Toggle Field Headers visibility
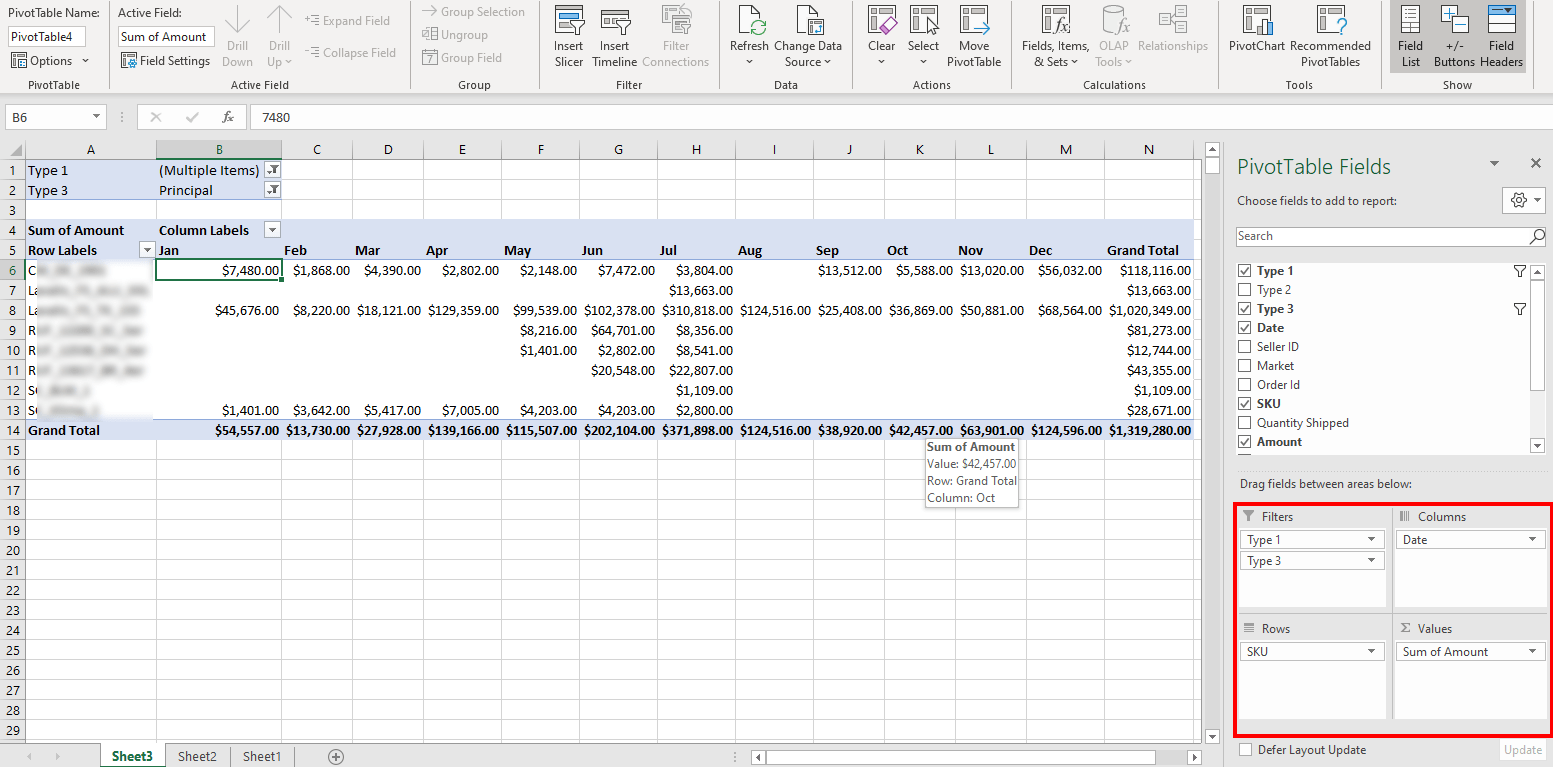The width and height of the screenshot is (1553, 767). 1501,37
